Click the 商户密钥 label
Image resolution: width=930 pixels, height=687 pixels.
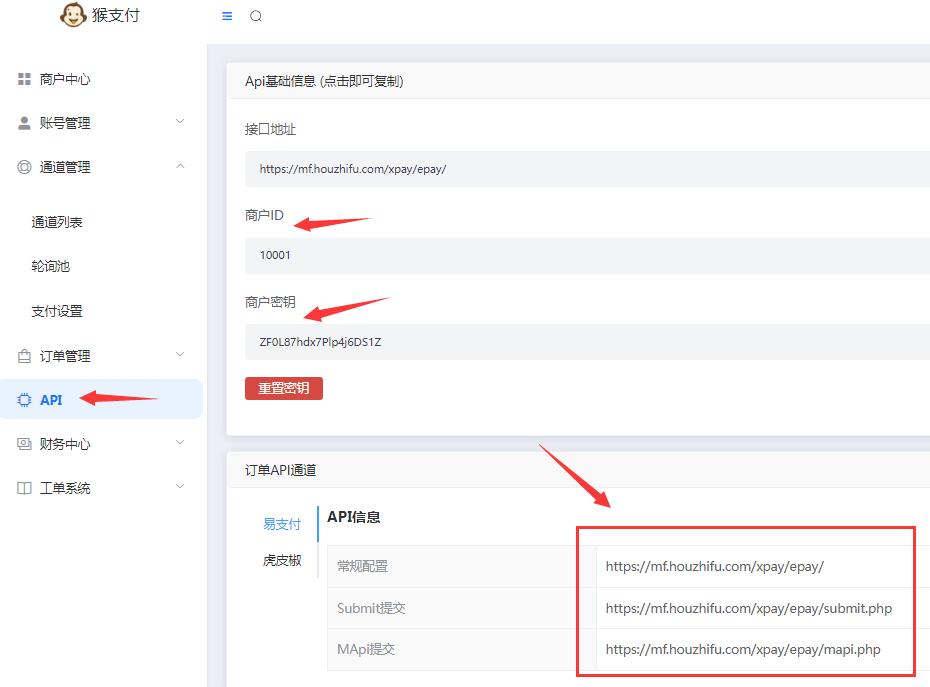coord(270,302)
